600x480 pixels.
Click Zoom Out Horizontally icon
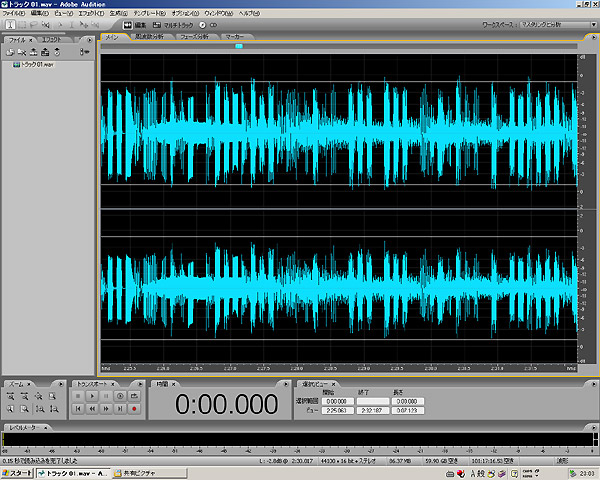24,396
